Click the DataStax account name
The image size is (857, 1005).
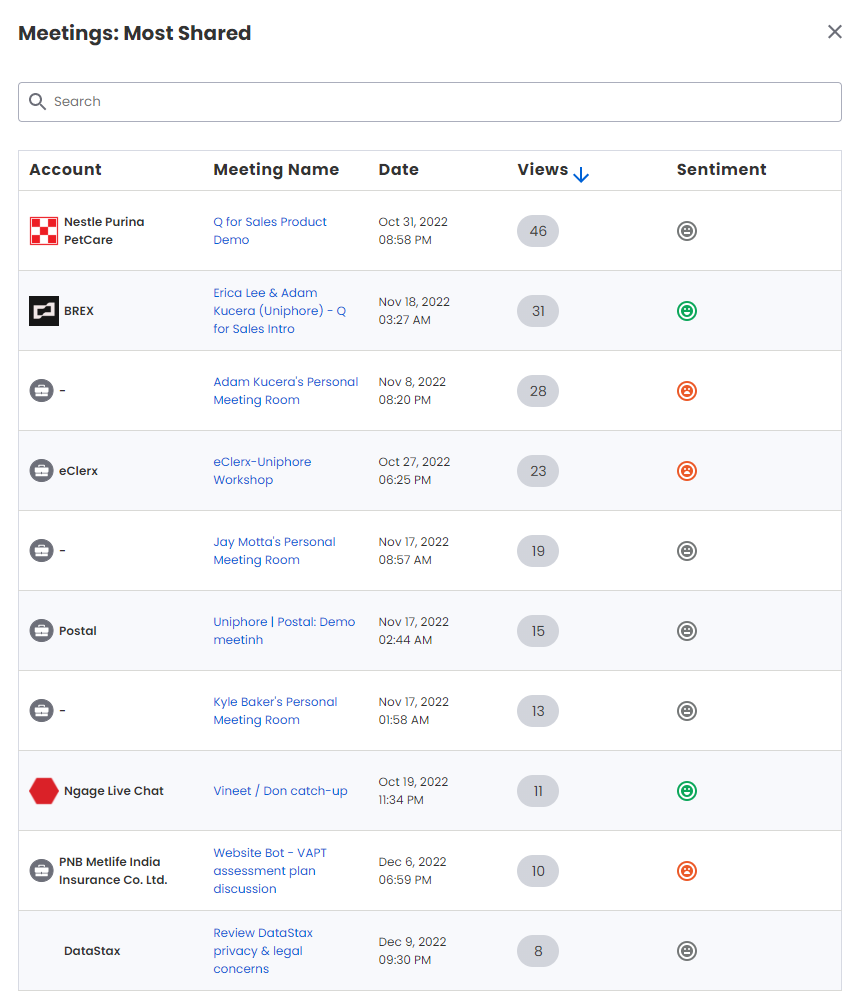point(92,951)
